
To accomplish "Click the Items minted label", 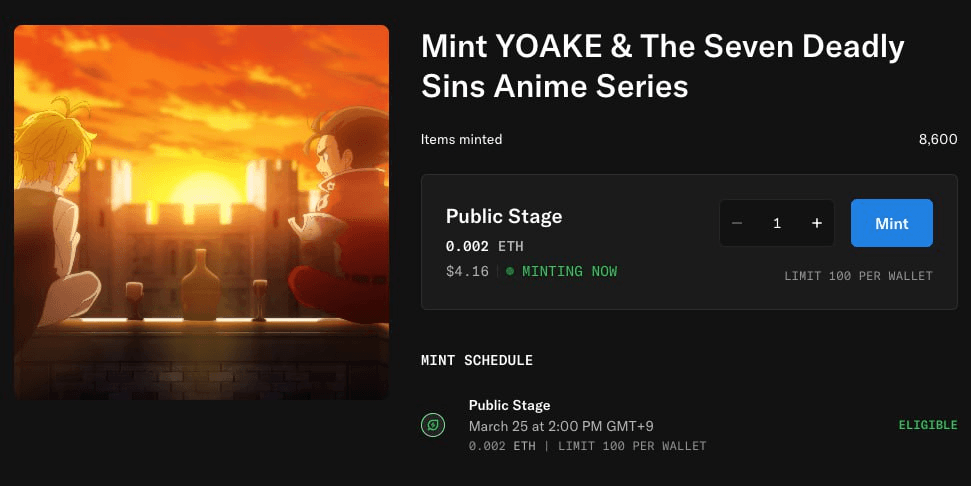I will coord(461,139).
